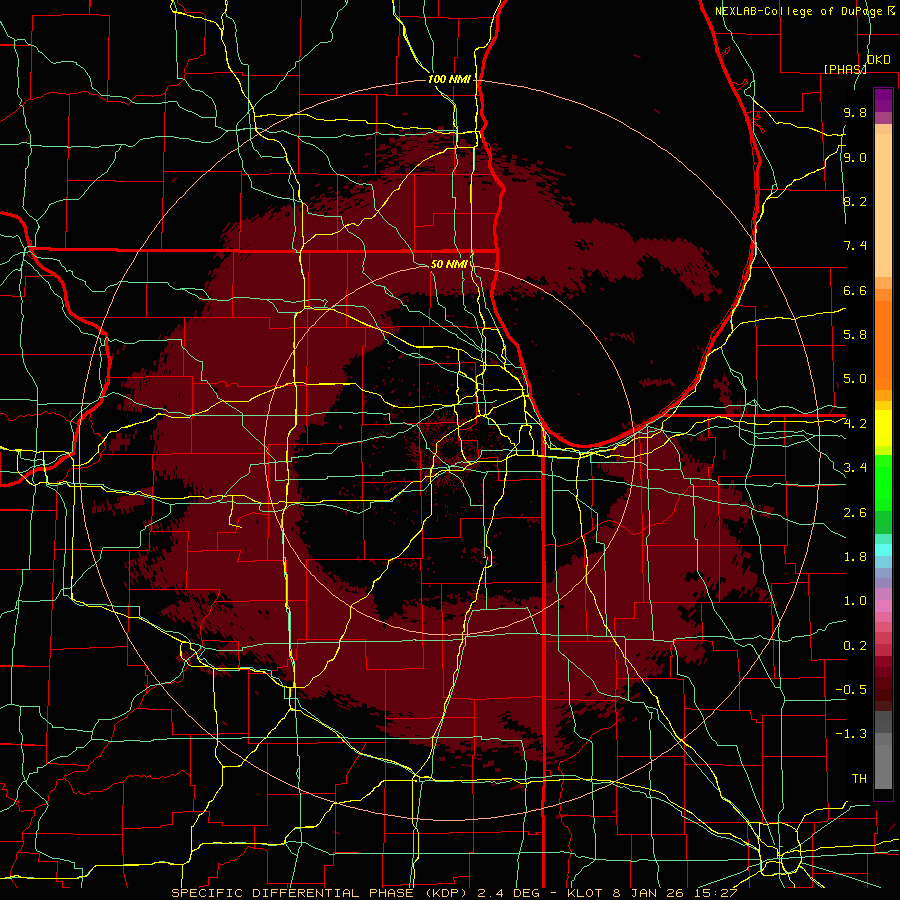Click the "3.4" scale value

855,468
